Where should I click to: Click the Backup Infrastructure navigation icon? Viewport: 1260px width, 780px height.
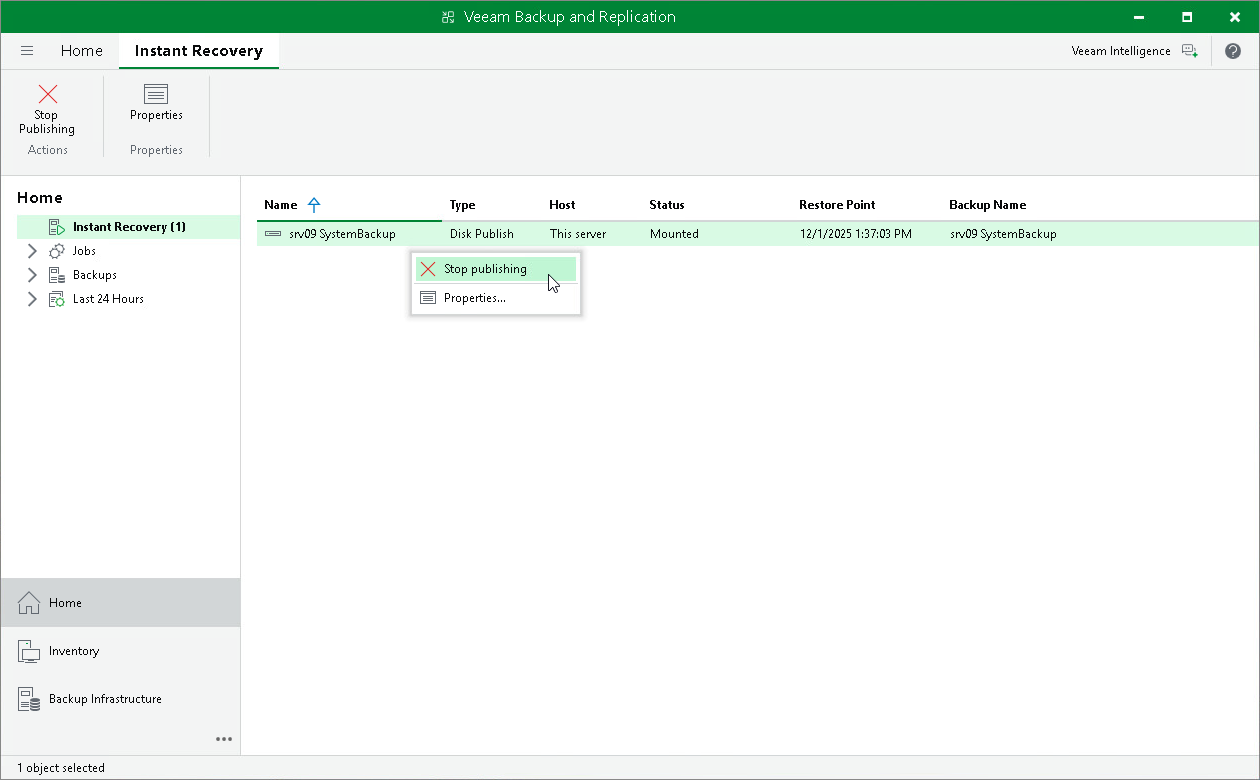(27, 698)
